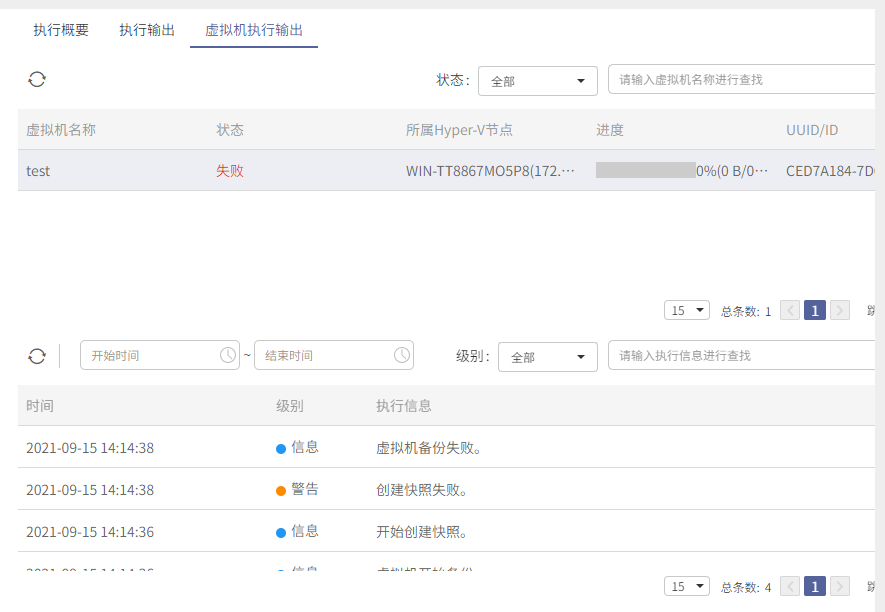
Task: Click the 状态 column header
Action: [x=230, y=130]
